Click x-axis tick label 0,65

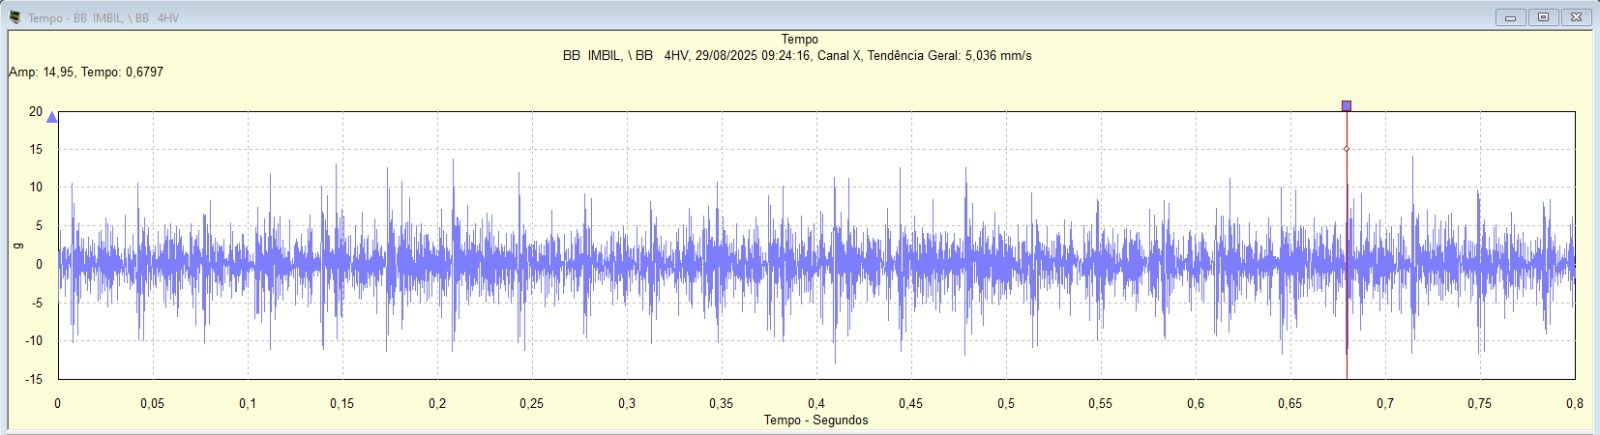pyautogui.click(x=1290, y=404)
